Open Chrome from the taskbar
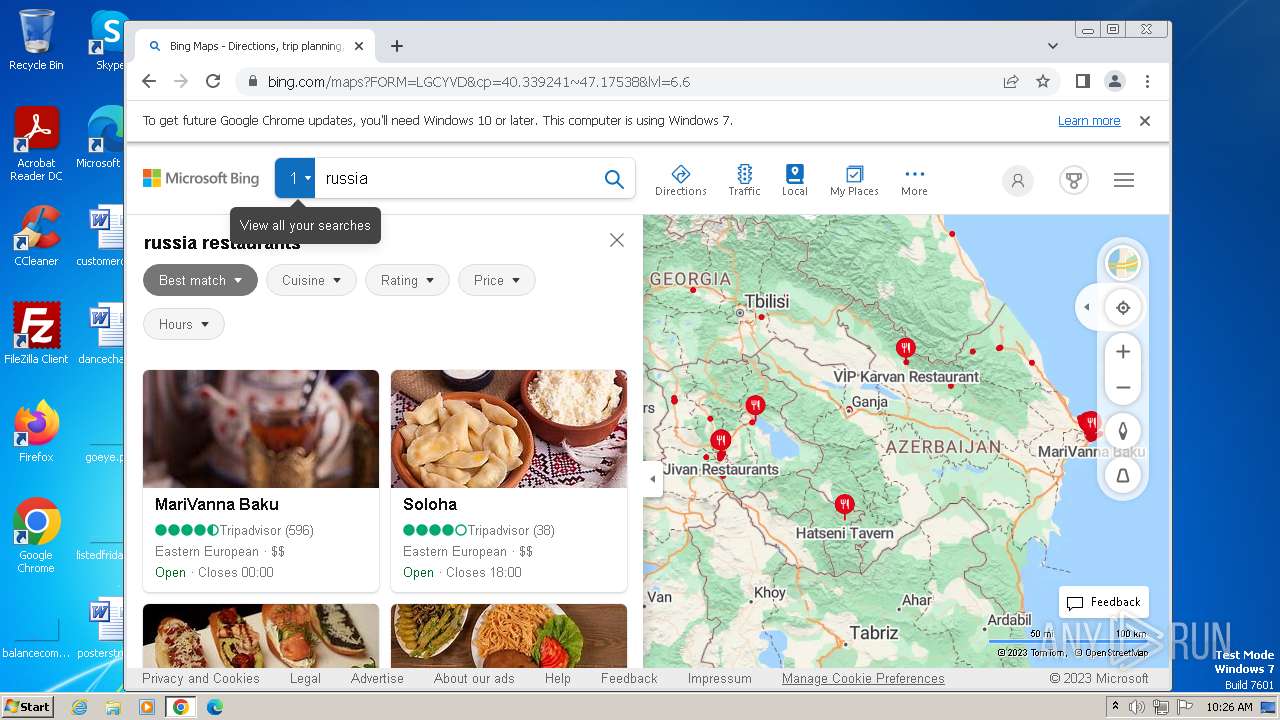The height and width of the screenshot is (720, 1280). 180,707
